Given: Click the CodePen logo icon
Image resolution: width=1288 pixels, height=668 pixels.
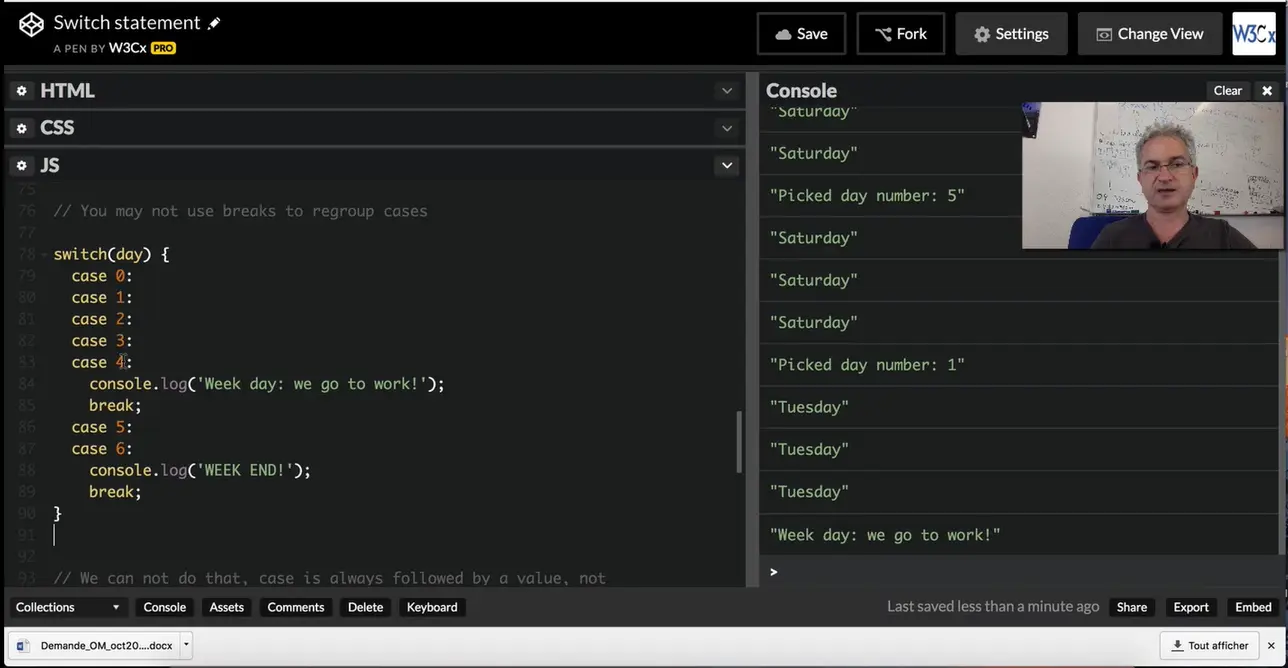Looking at the screenshot, I should point(32,25).
